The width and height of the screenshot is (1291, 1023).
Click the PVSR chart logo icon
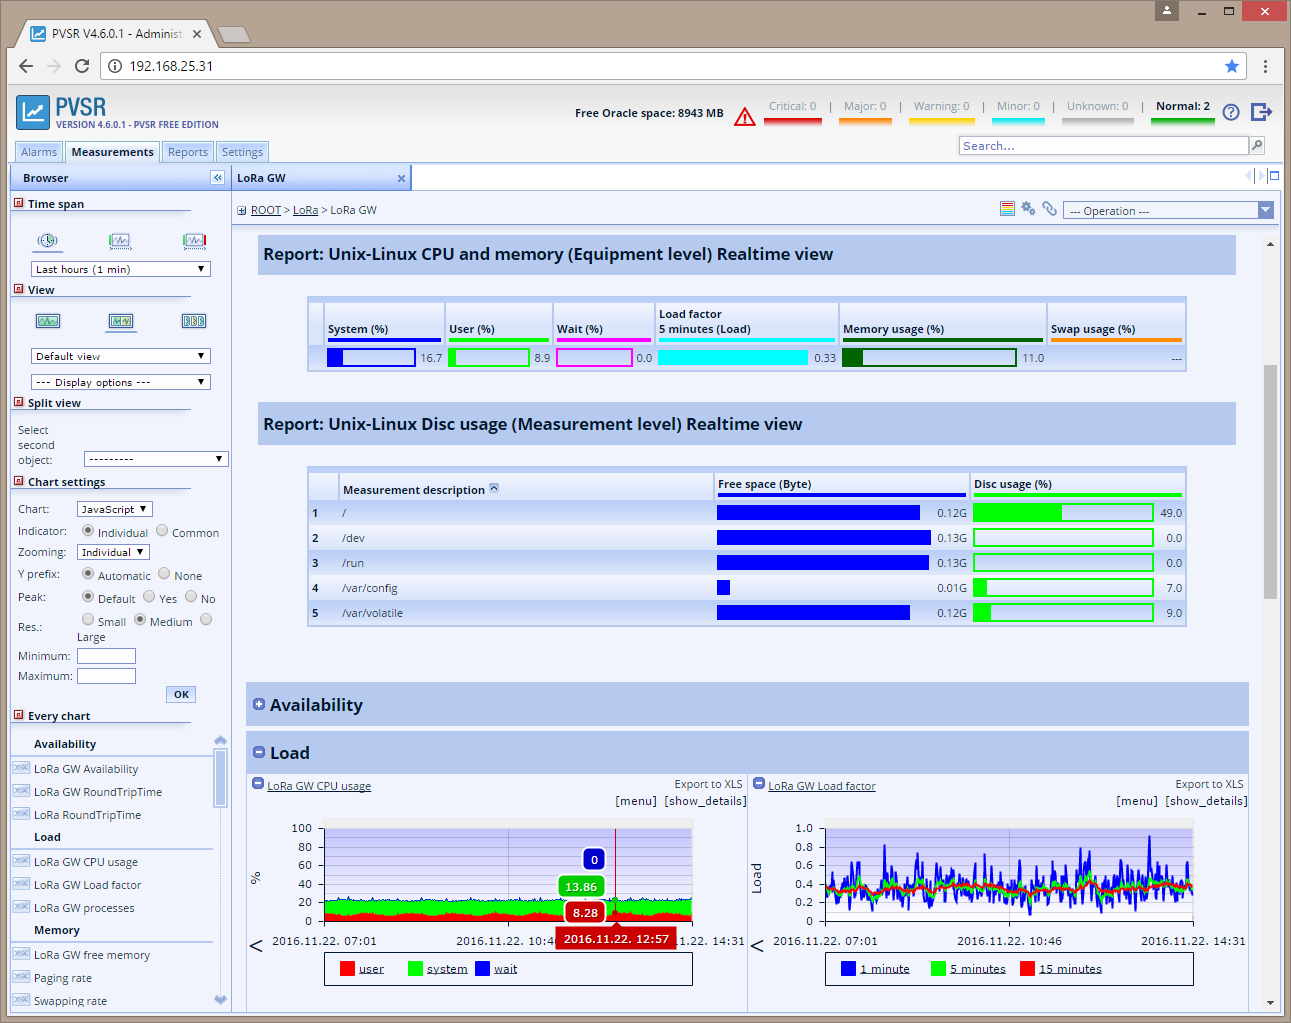pos(33,112)
